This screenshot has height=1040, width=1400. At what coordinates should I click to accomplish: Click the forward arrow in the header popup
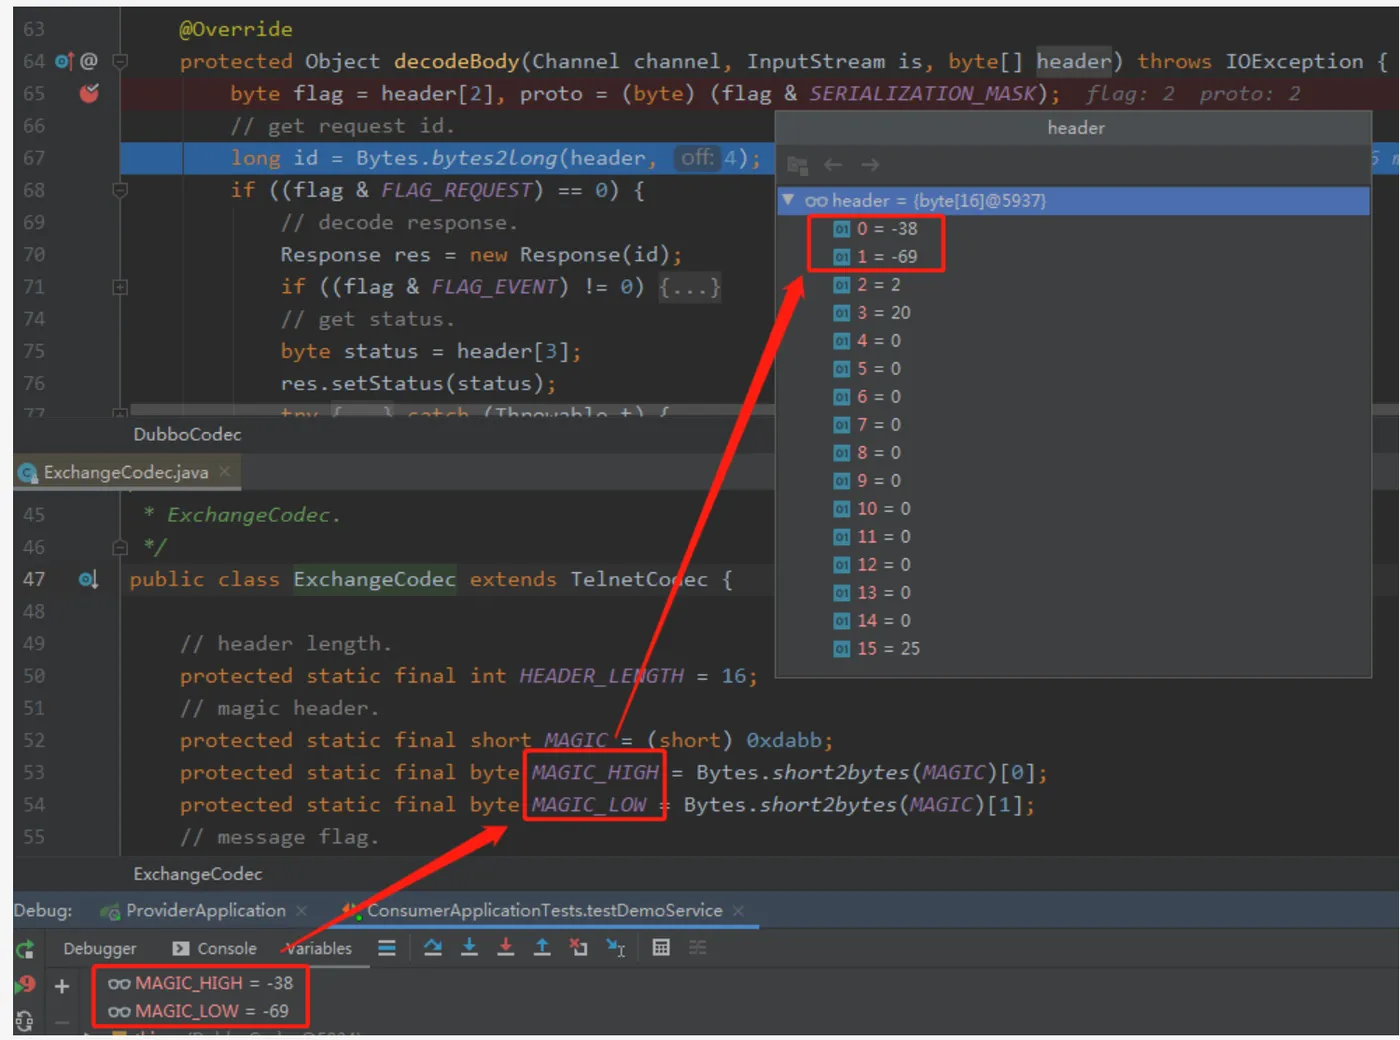(870, 164)
